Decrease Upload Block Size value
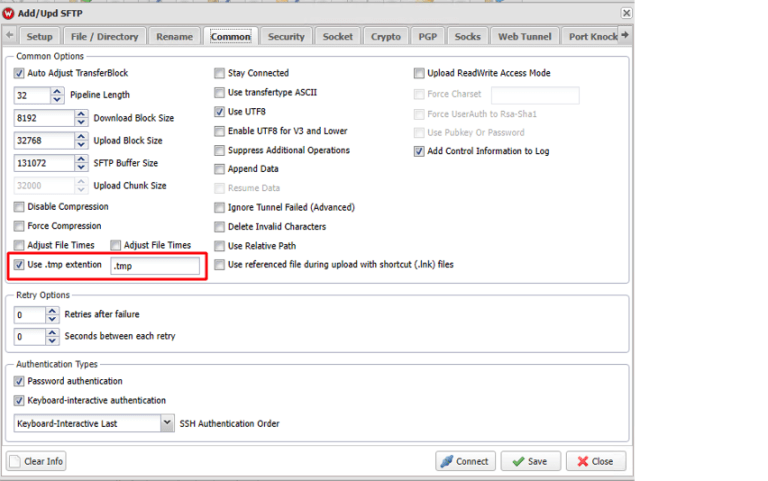 pyautogui.click(x=81, y=144)
